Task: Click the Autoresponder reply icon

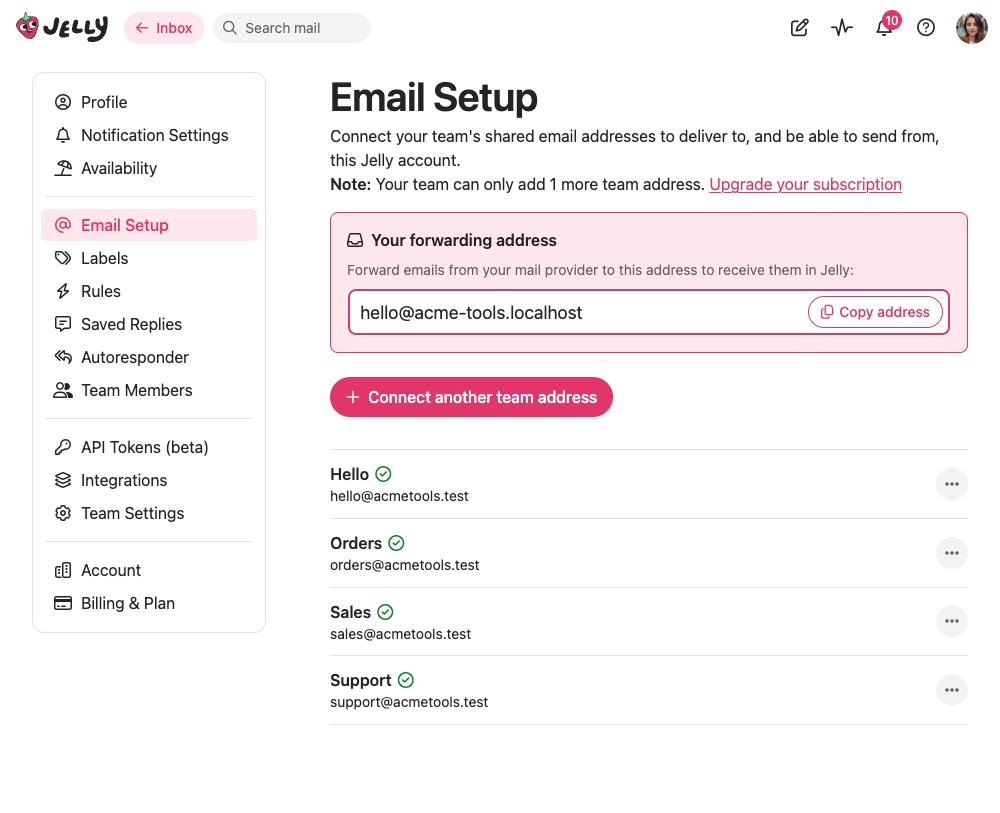Action: click(63, 357)
